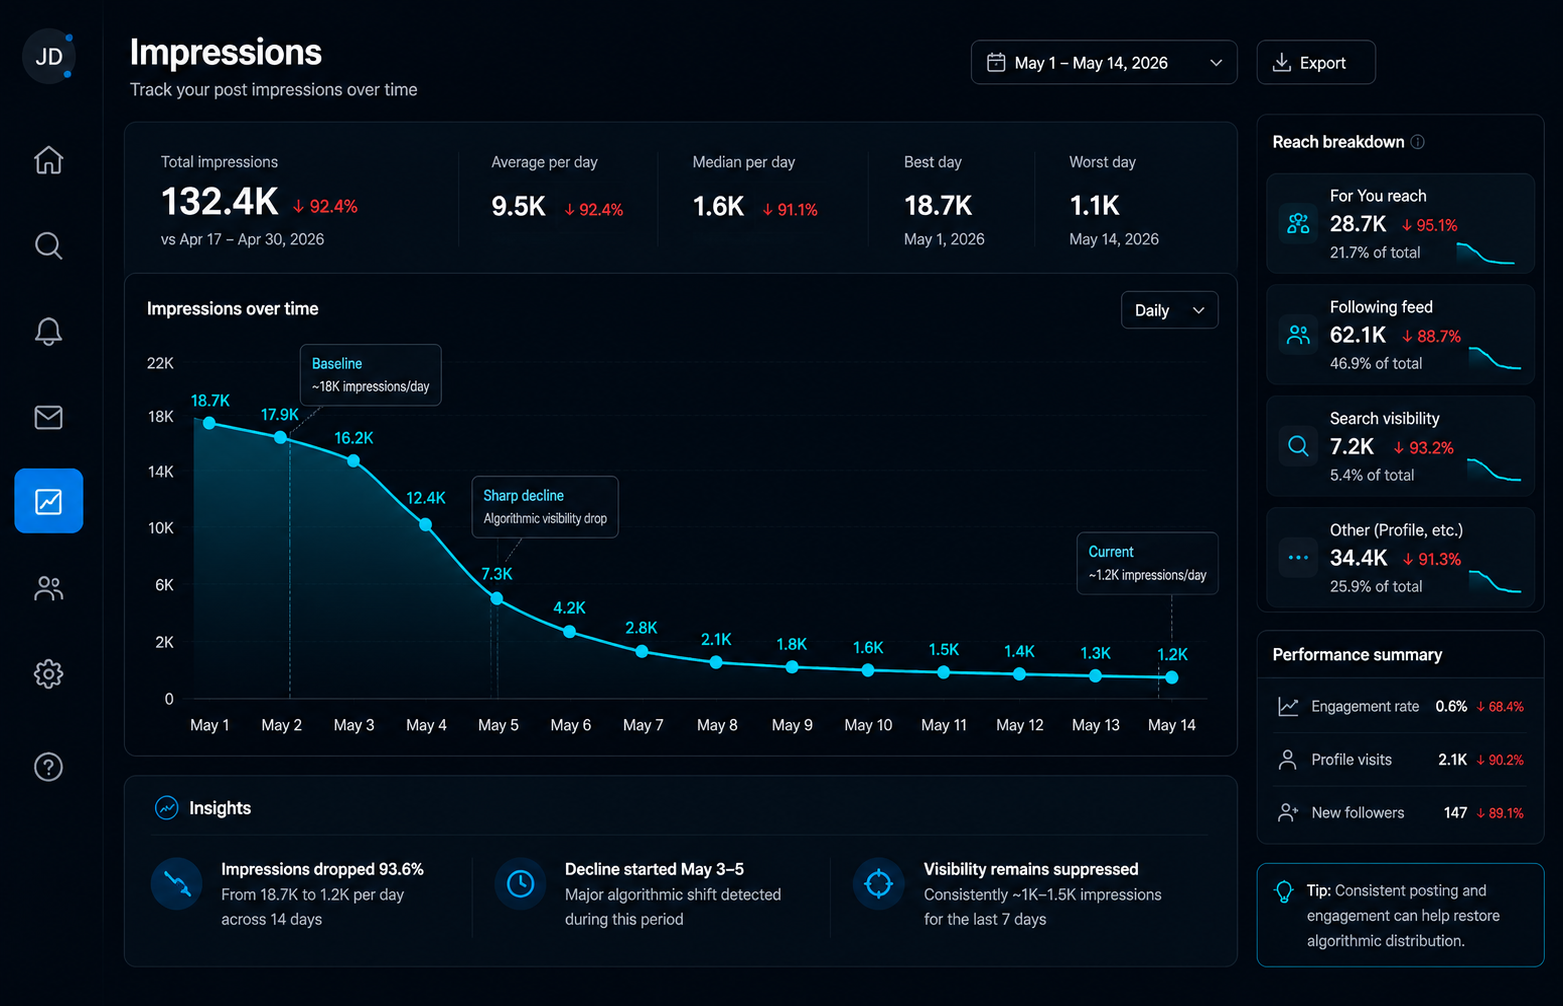Image resolution: width=1563 pixels, height=1006 pixels.
Task: Click the Impressions dropped arrow icon
Action: point(177,883)
